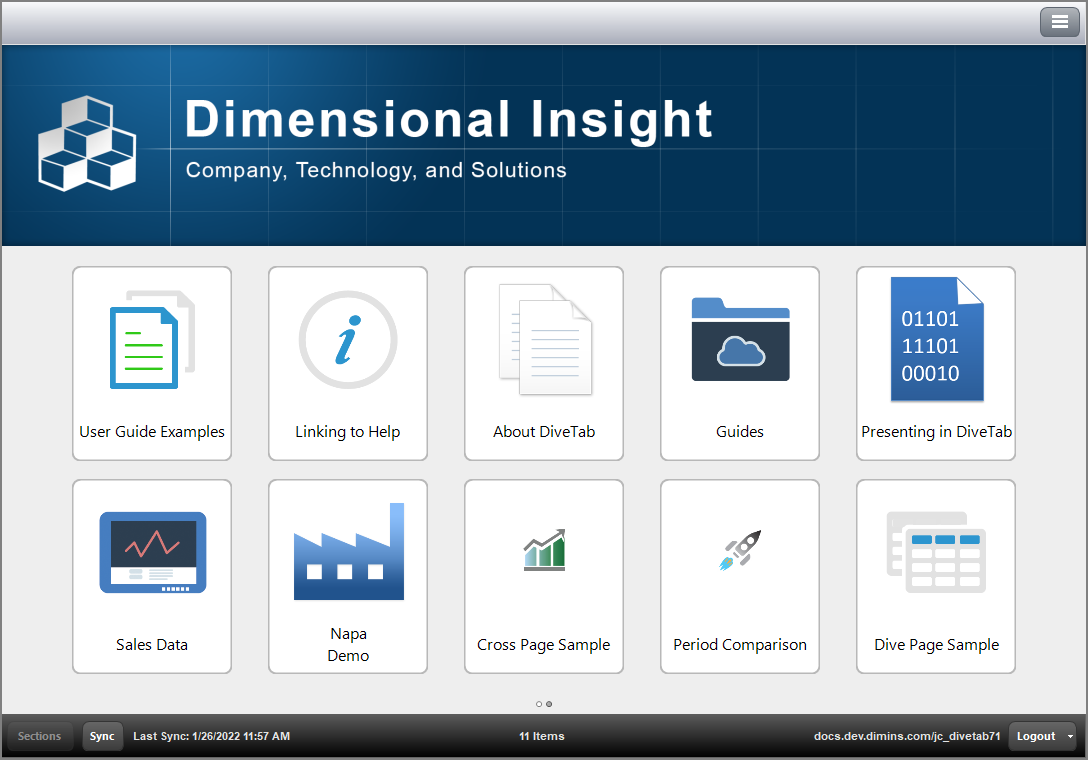
Task: Select the Linking to Help info icon
Action: (347, 338)
